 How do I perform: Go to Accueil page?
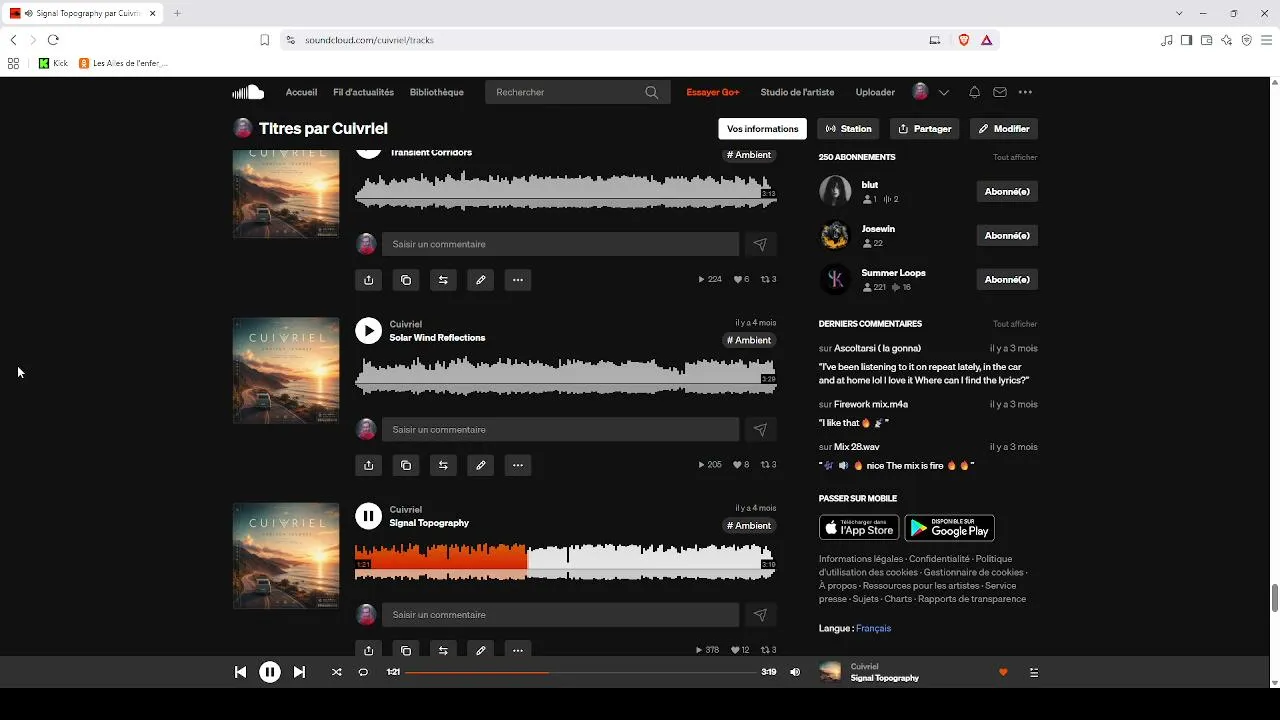coord(301,92)
